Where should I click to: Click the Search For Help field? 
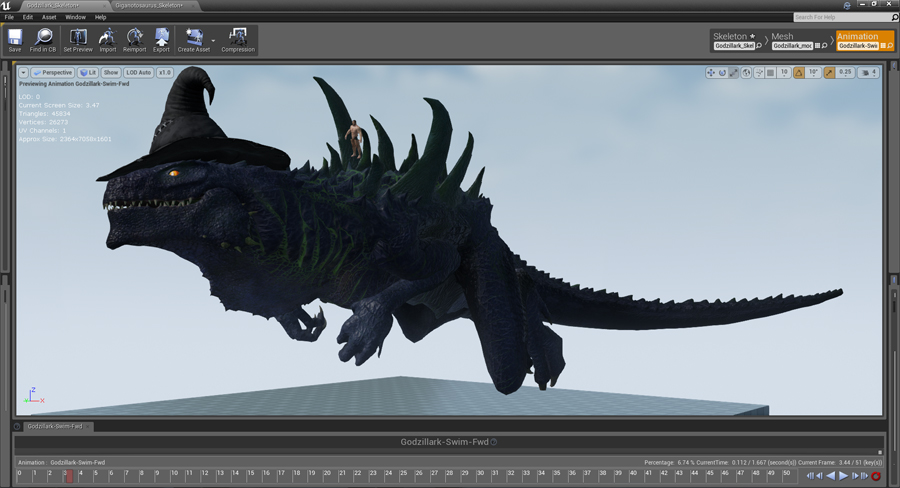click(x=843, y=17)
